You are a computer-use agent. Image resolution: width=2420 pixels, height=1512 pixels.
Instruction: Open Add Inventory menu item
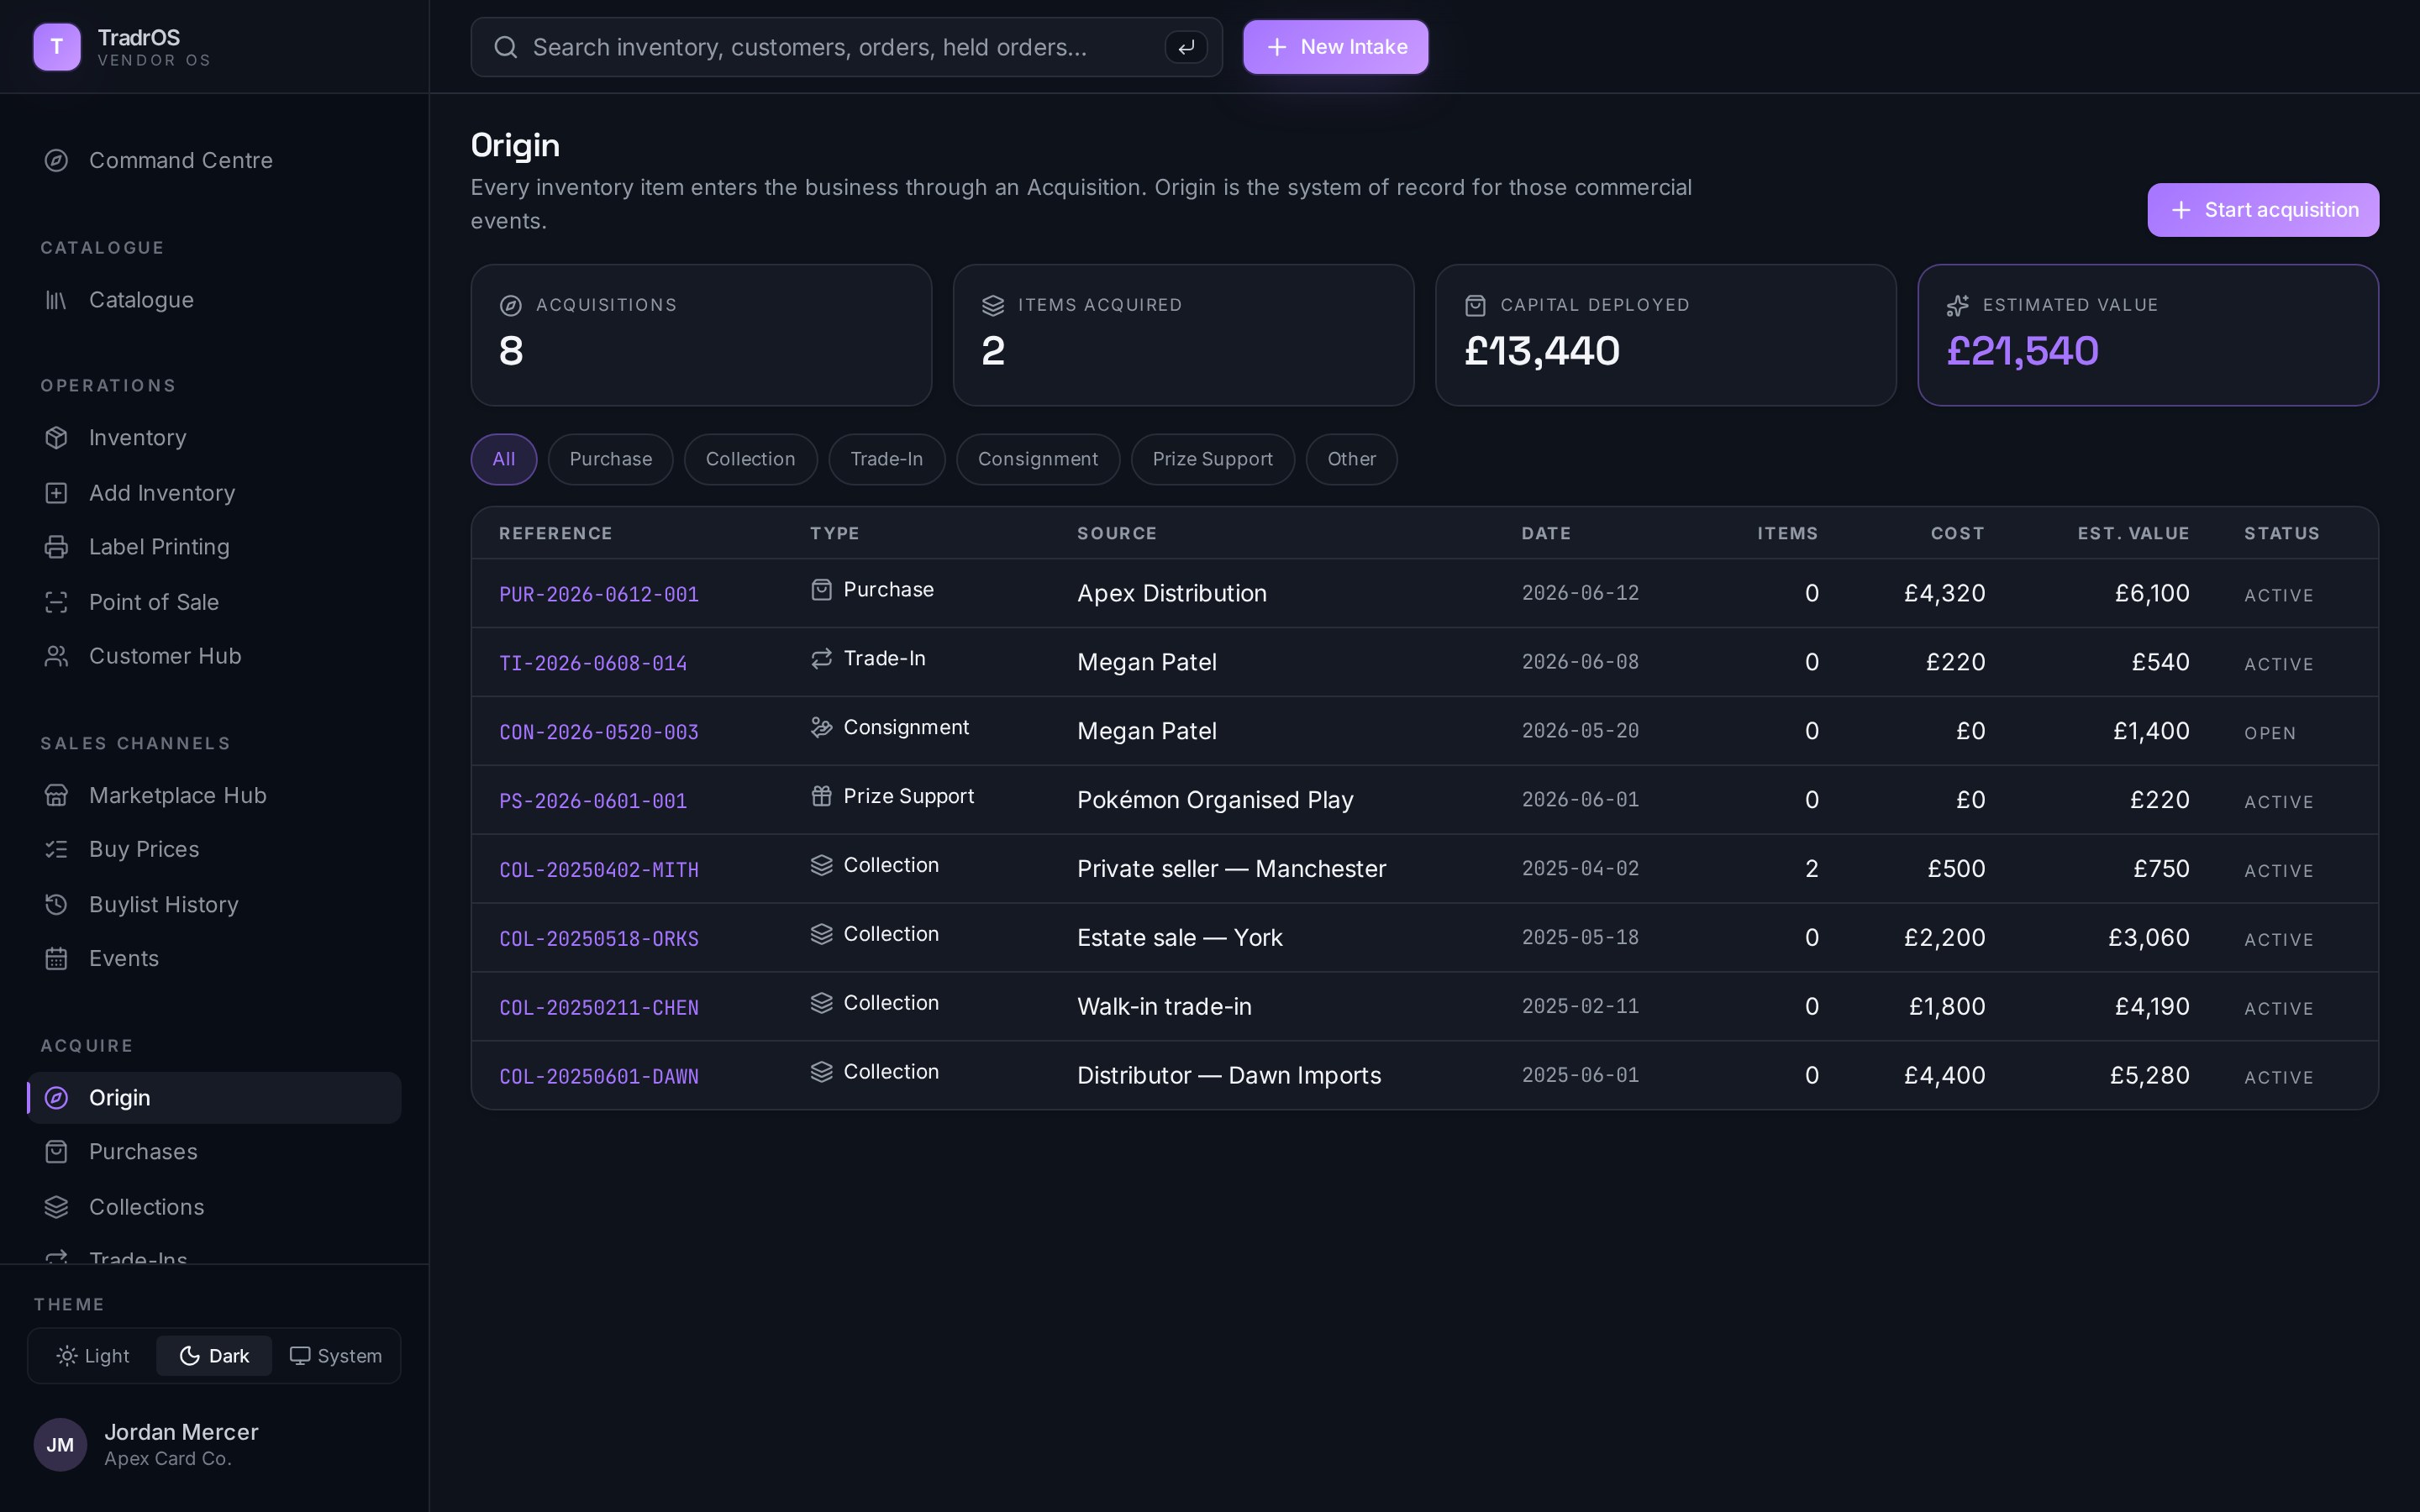coord(214,493)
